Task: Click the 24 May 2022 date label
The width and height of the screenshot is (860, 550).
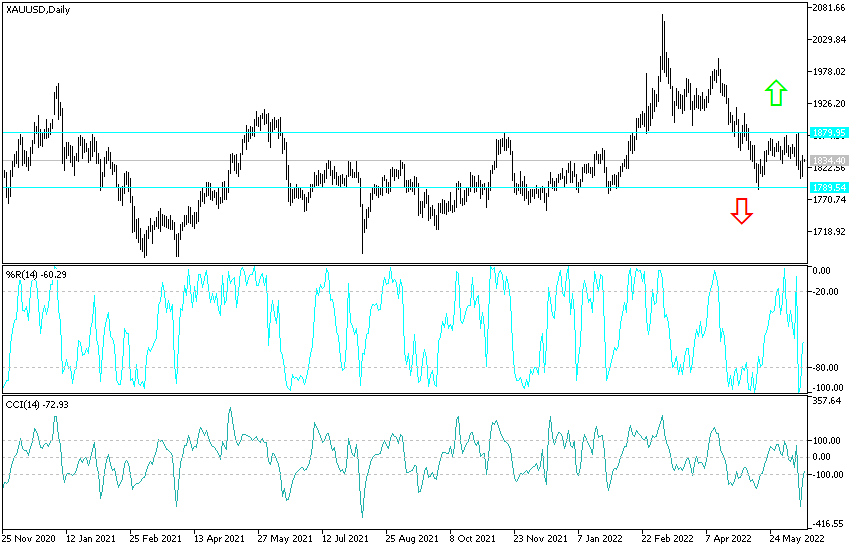Action: pos(796,538)
